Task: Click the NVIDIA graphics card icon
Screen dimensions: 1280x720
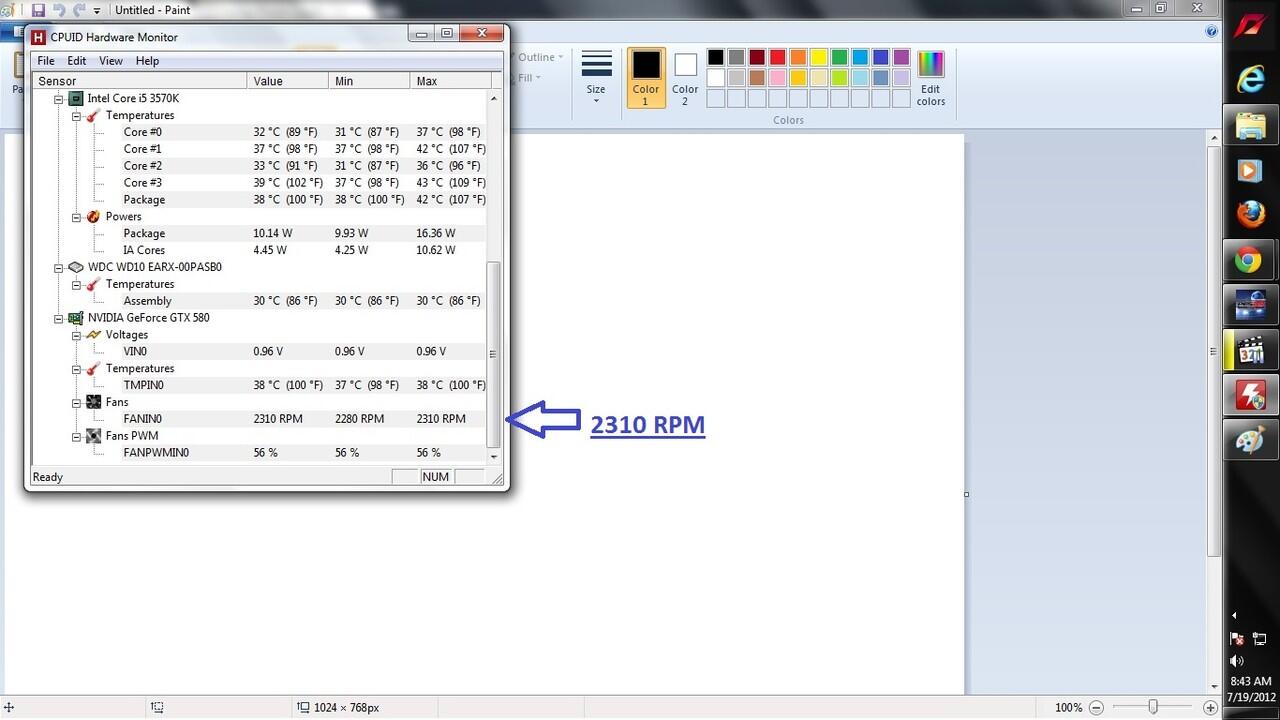Action: tap(75, 318)
